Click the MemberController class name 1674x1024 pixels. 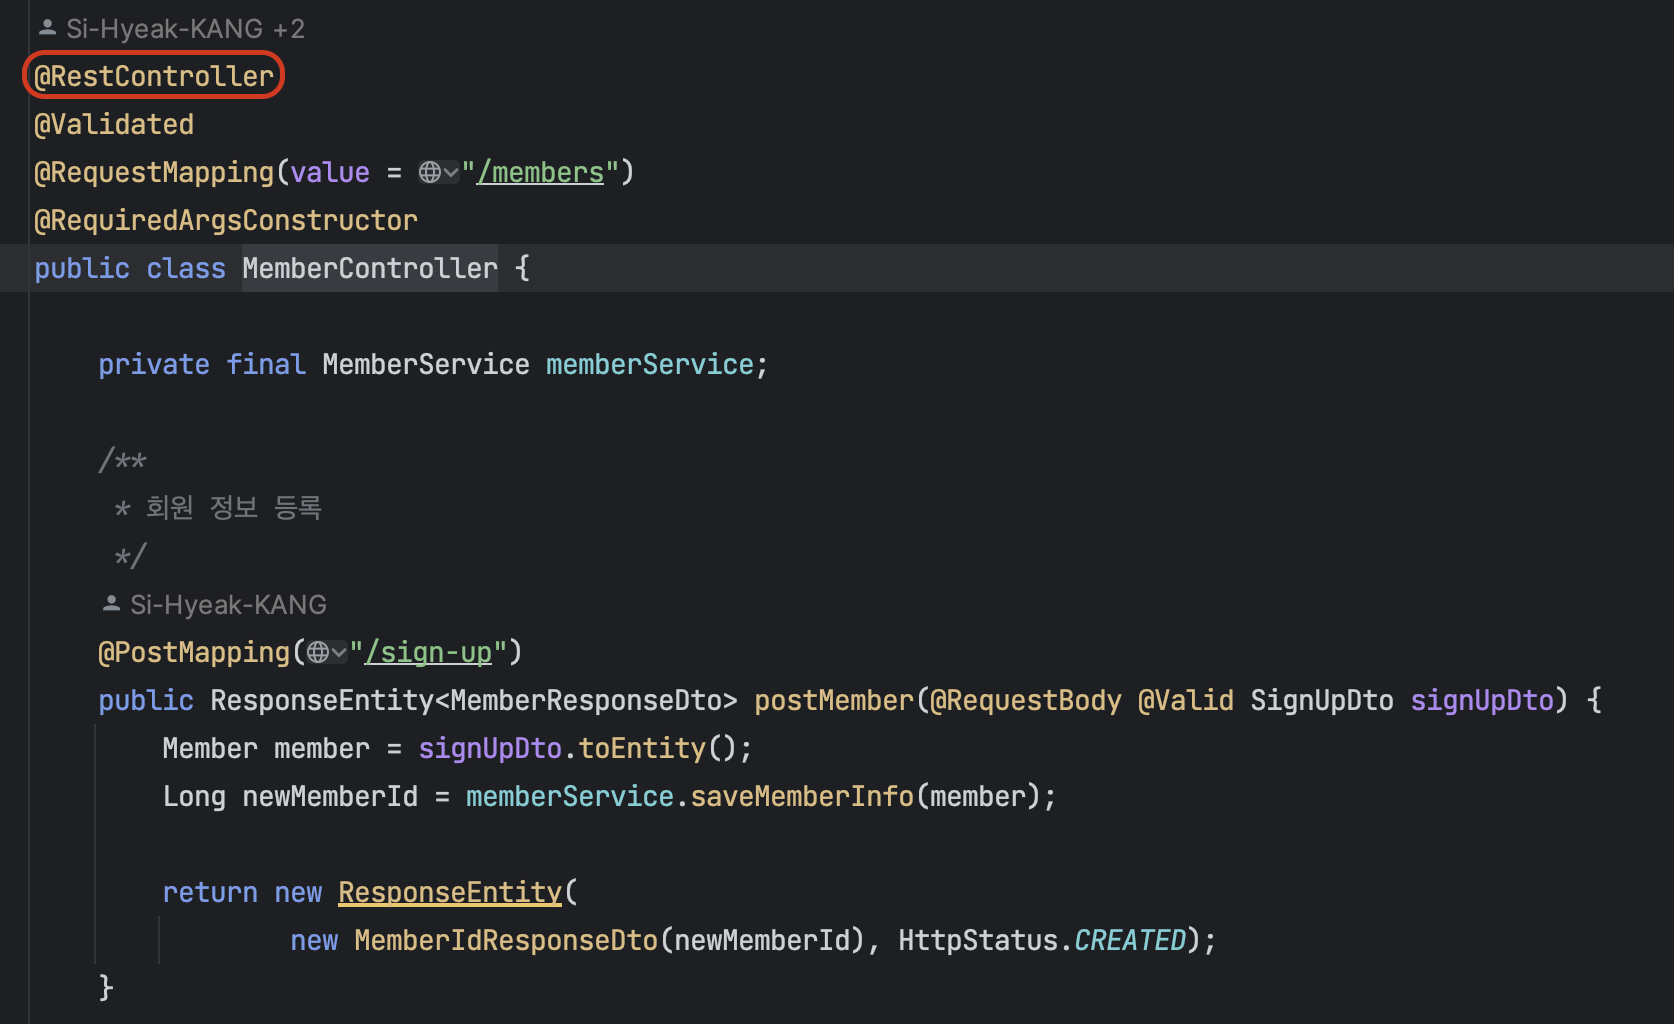370,268
